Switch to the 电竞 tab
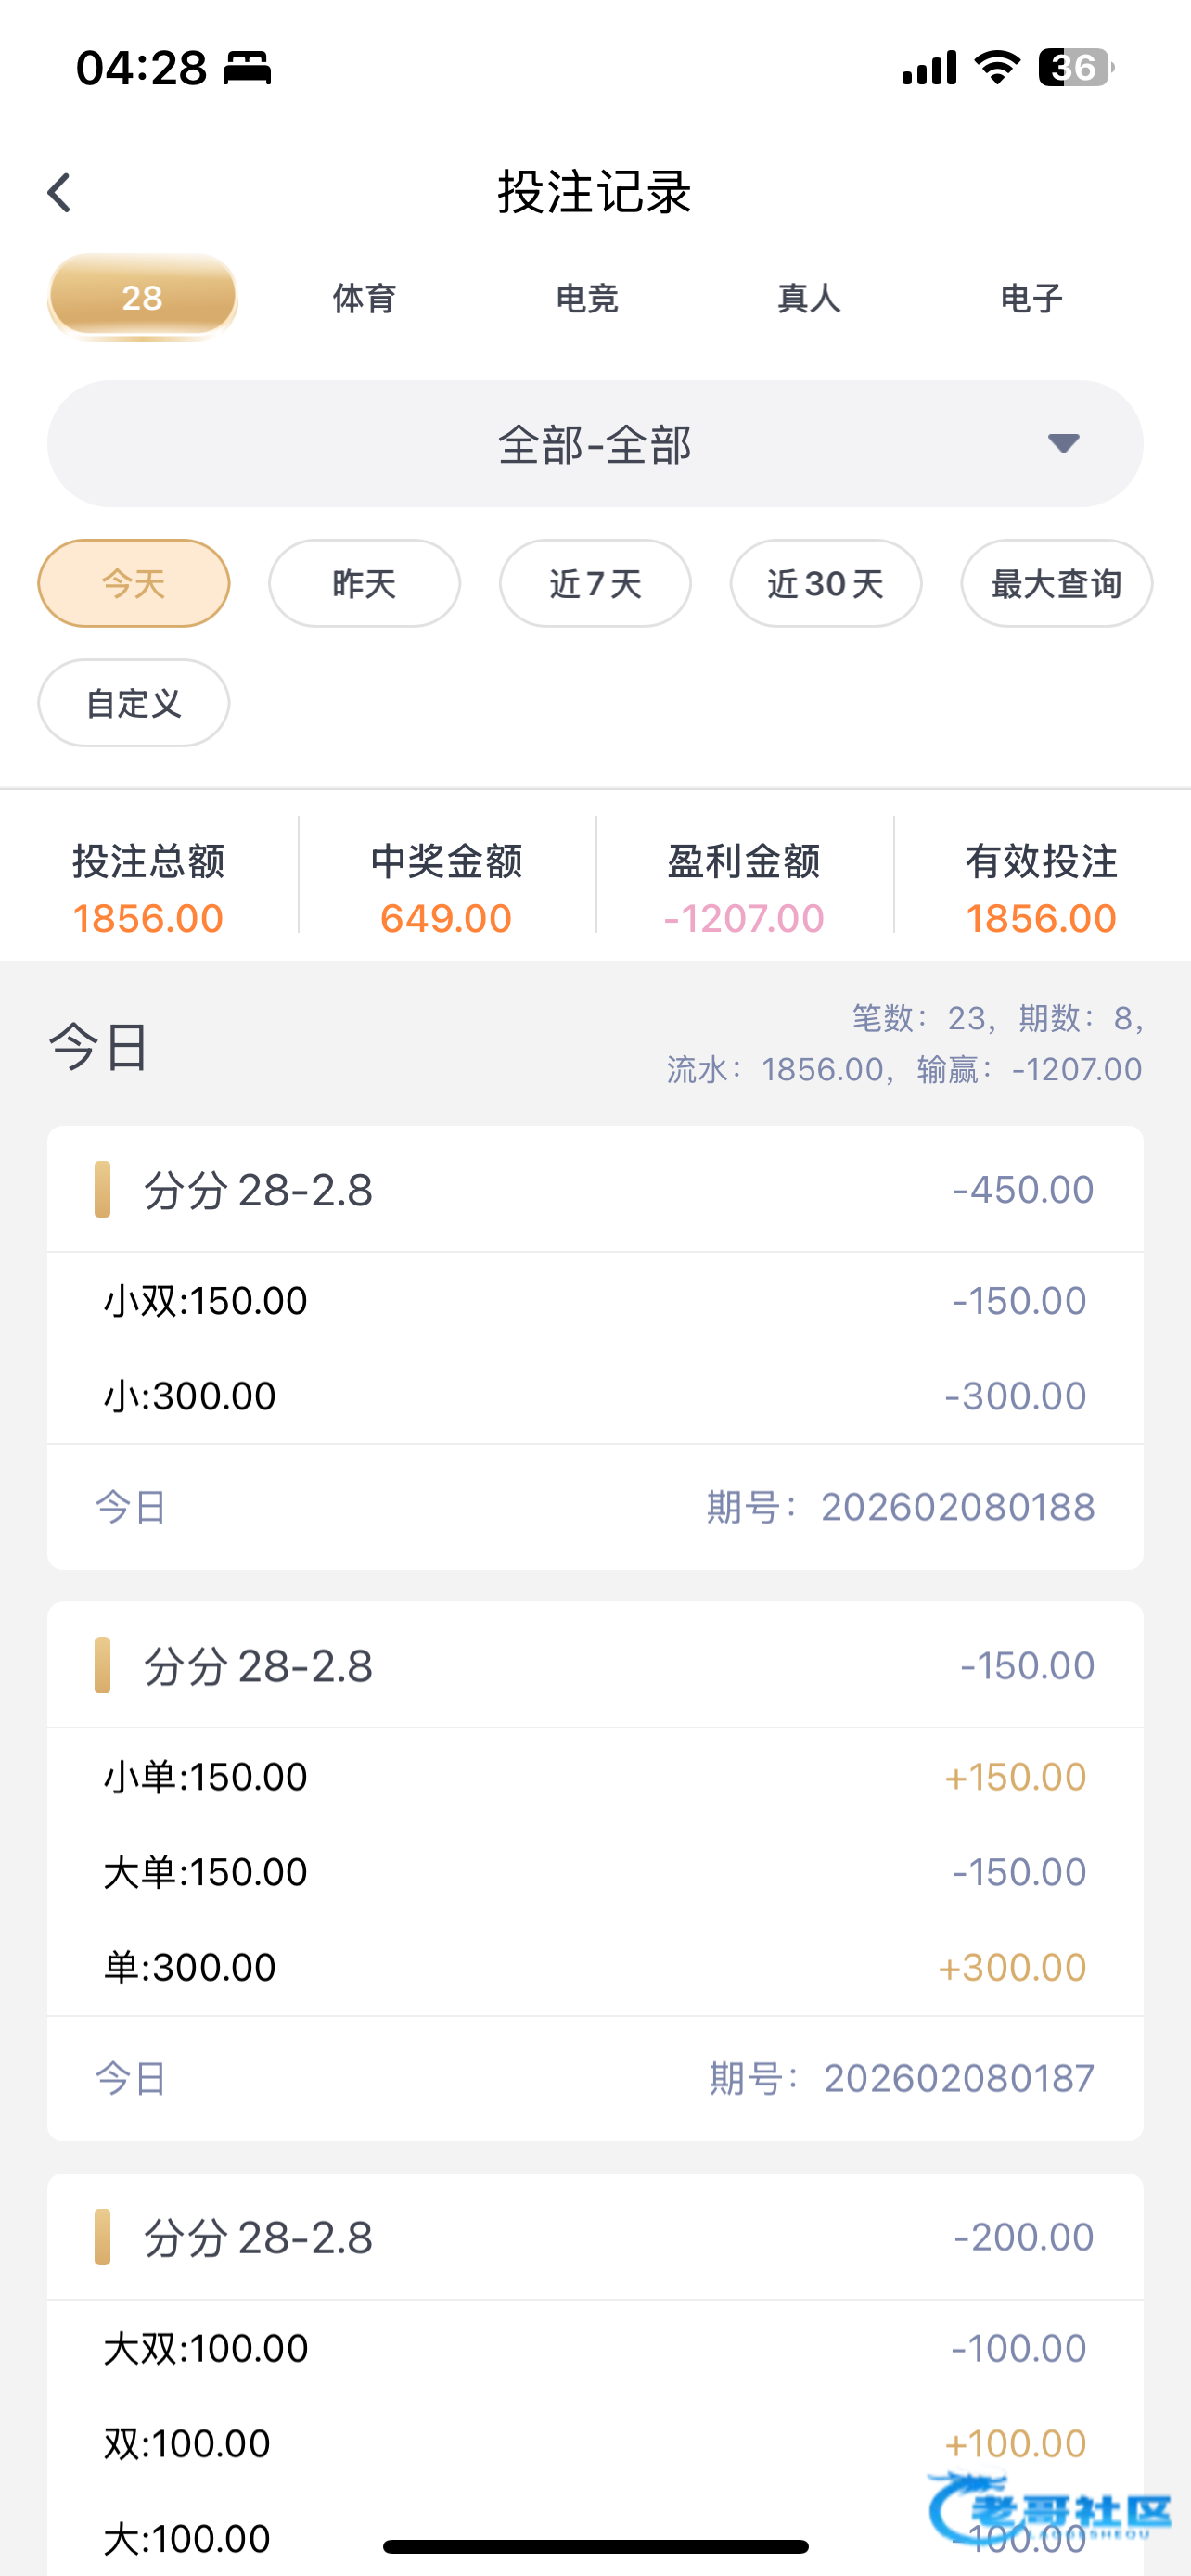Viewport: 1191px width, 2576px height. pos(587,298)
